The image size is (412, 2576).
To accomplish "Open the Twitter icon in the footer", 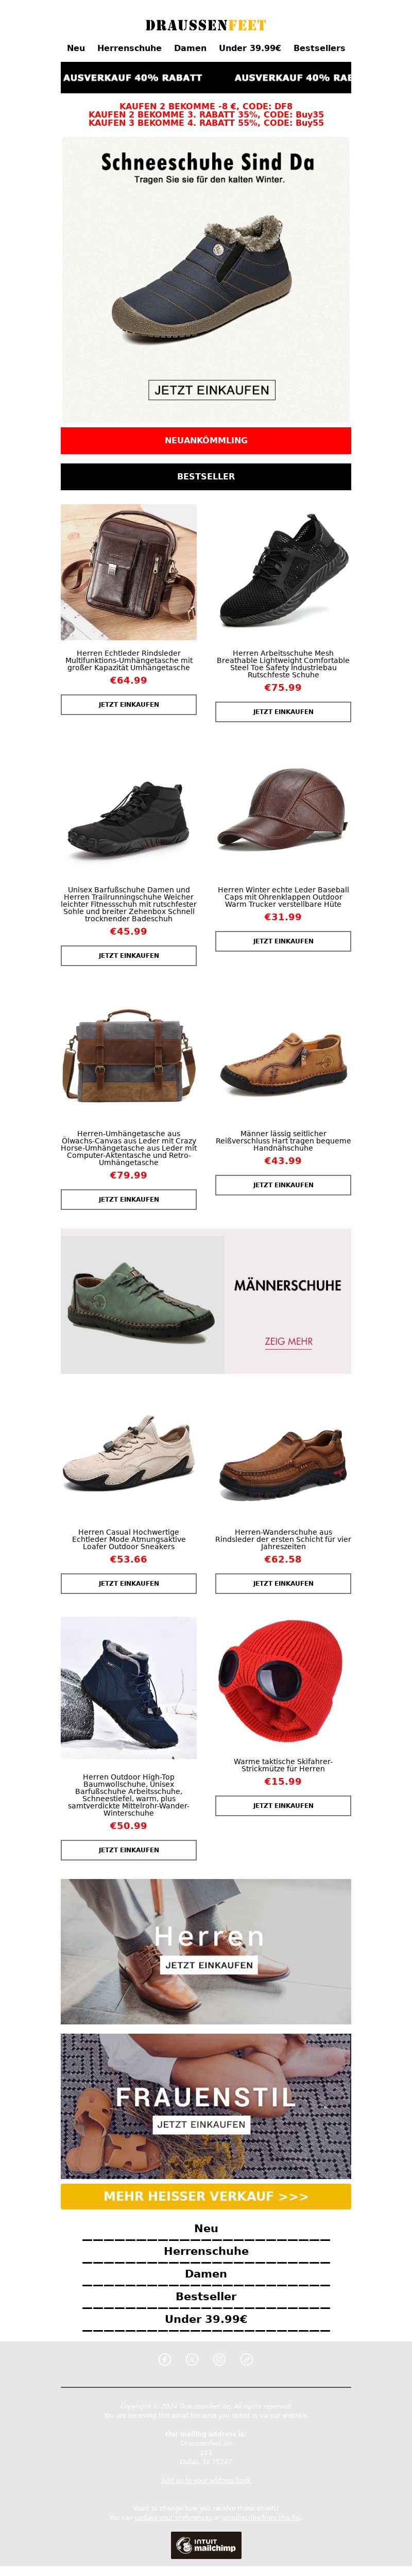I will (x=192, y=2359).
